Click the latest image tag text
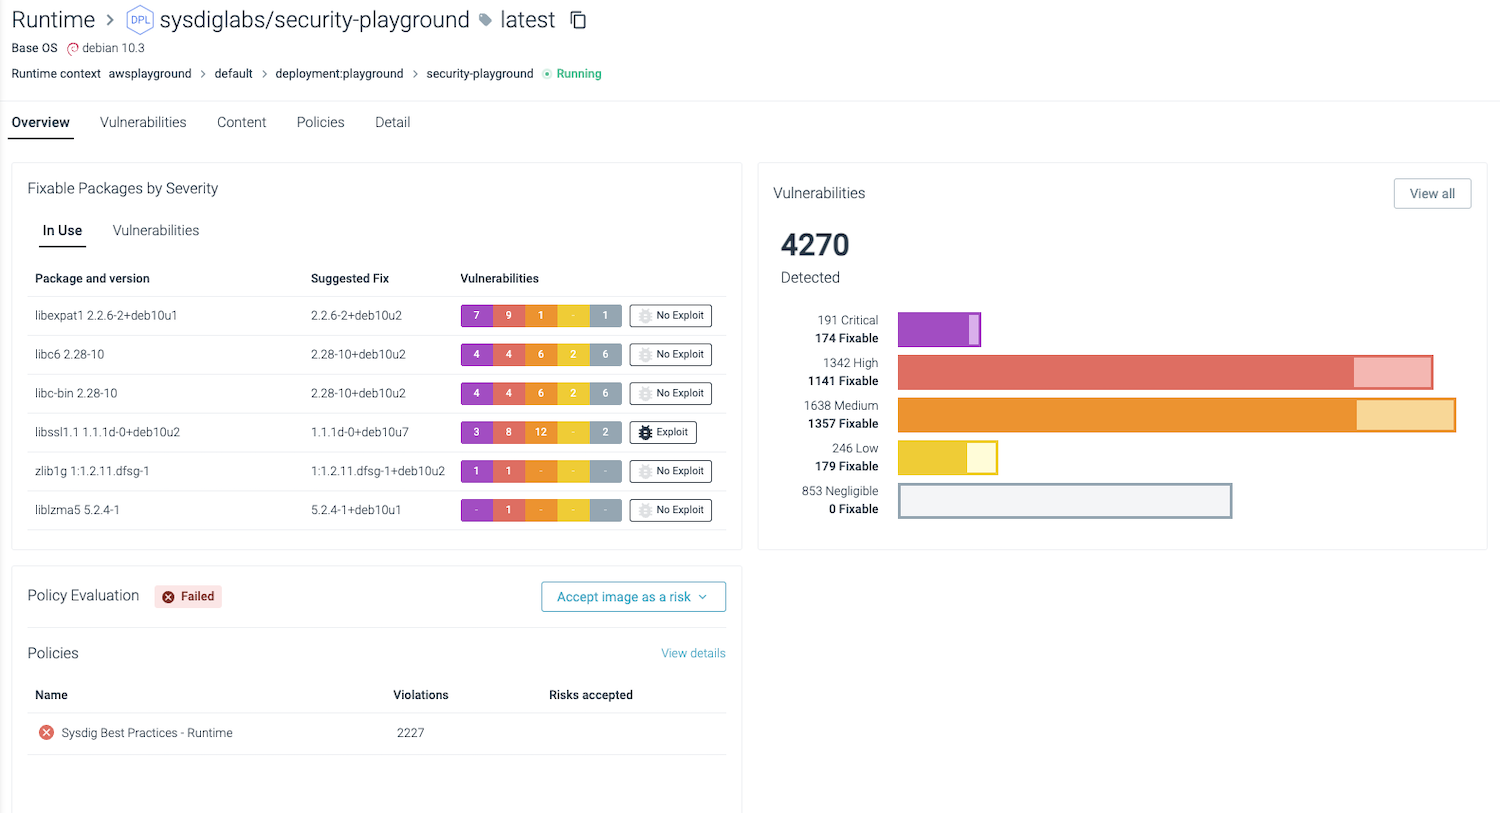This screenshot has height=813, width=1500. click(x=527, y=20)
